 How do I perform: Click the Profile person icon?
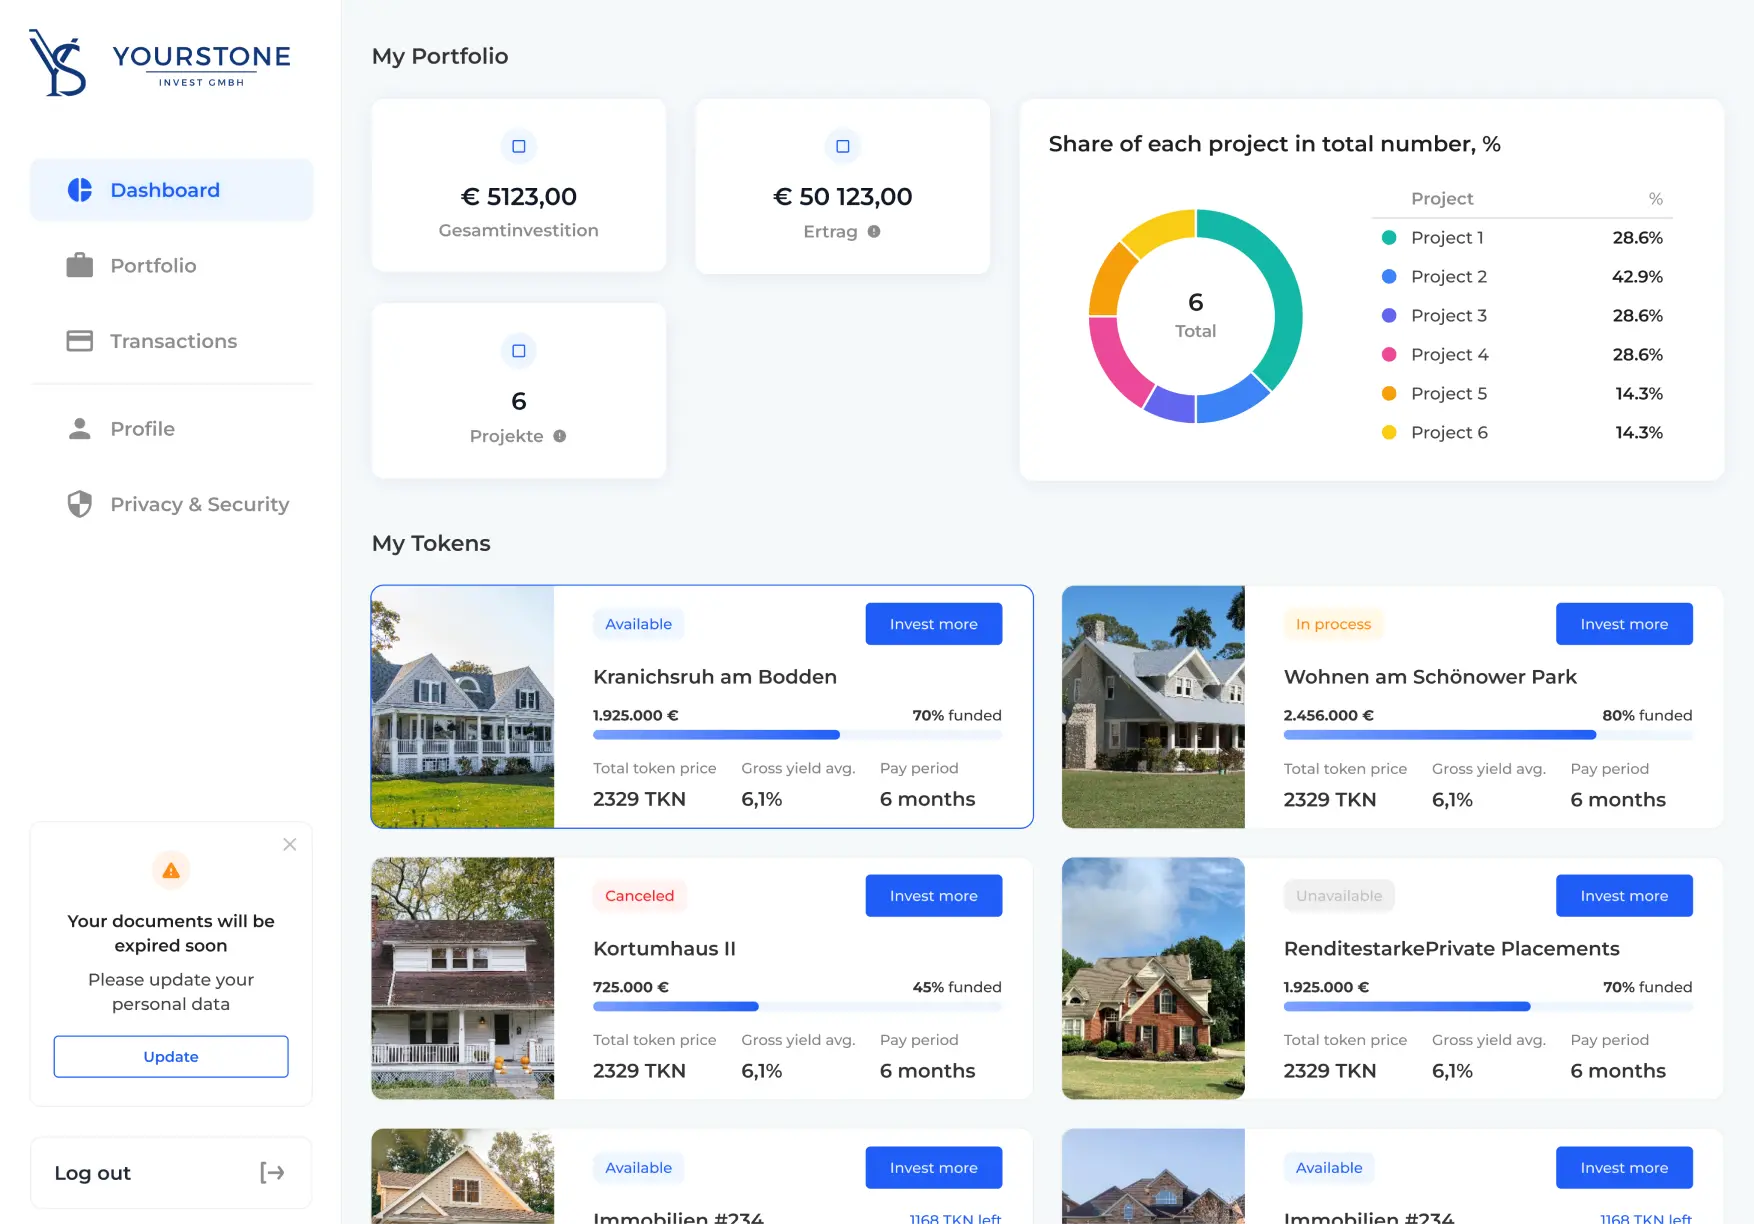pos(78,428)
